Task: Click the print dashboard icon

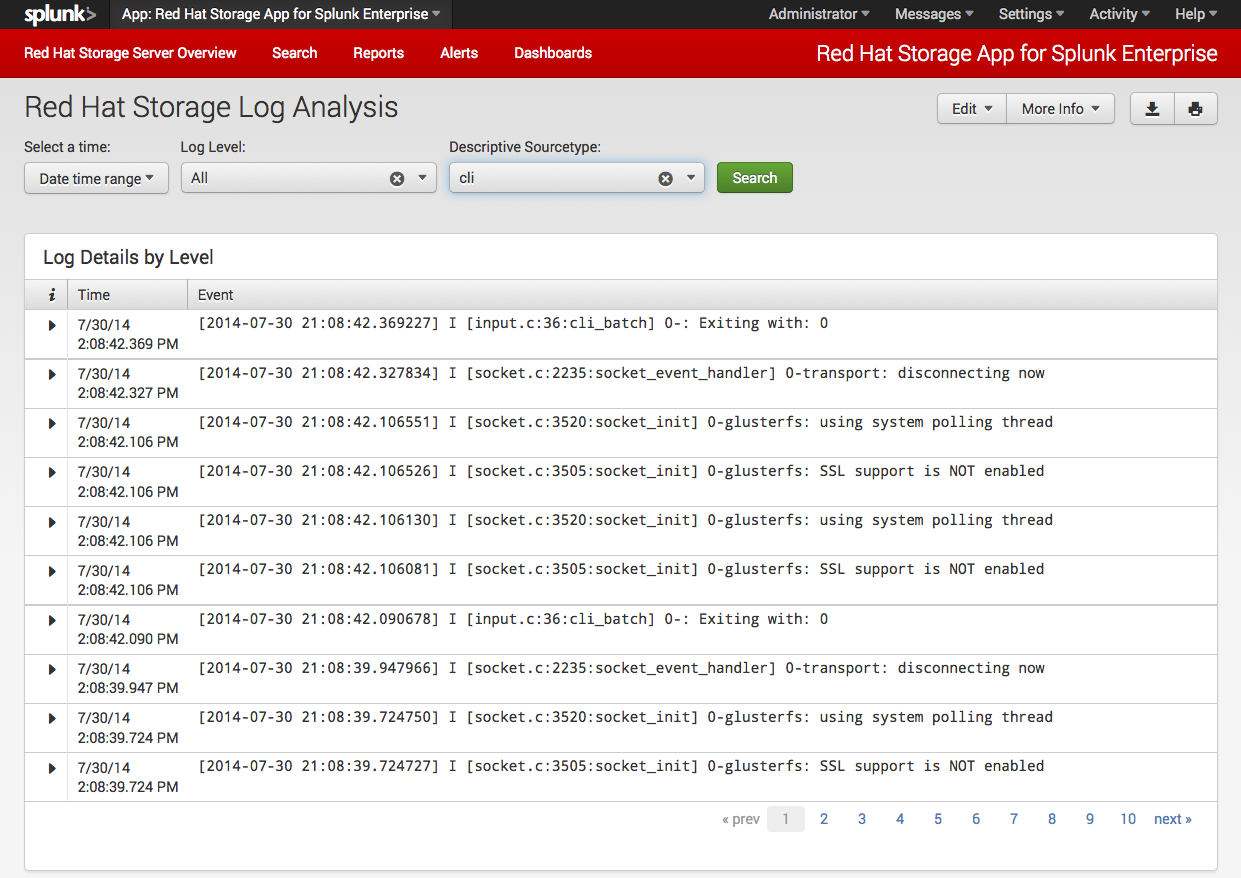Action: coord(1195,109)
